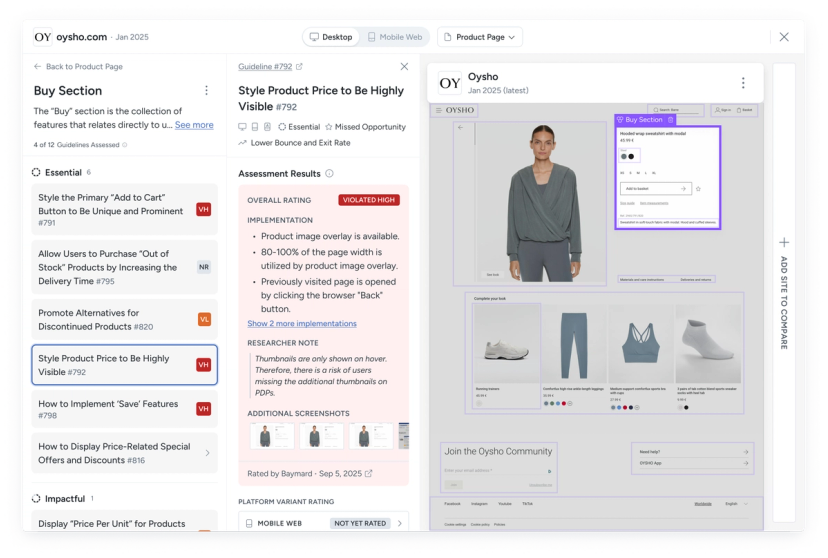Image resolution: width=828 pixels, height=558 pixels.
Task: Click Need help? row arrow in screenshot
Action: tap(746, 452)
